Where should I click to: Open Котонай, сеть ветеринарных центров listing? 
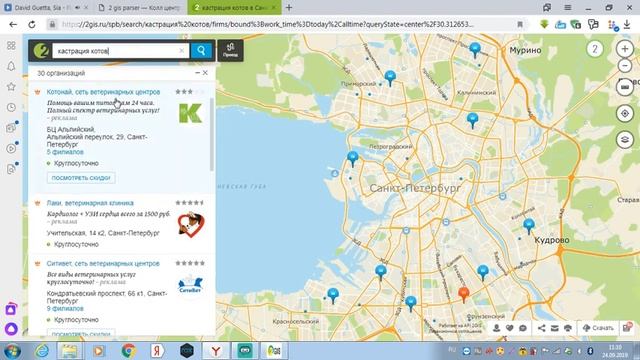pyautogui.click(x=103, y=92)
